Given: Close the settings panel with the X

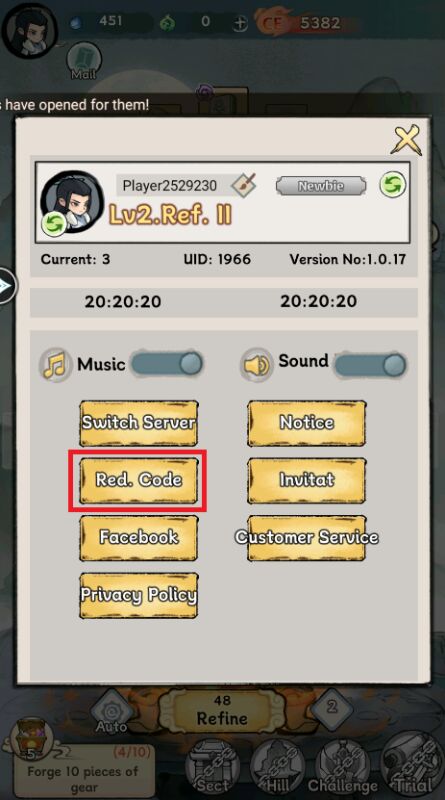Looking at the screenshot, I should click(x=406, y=140).
